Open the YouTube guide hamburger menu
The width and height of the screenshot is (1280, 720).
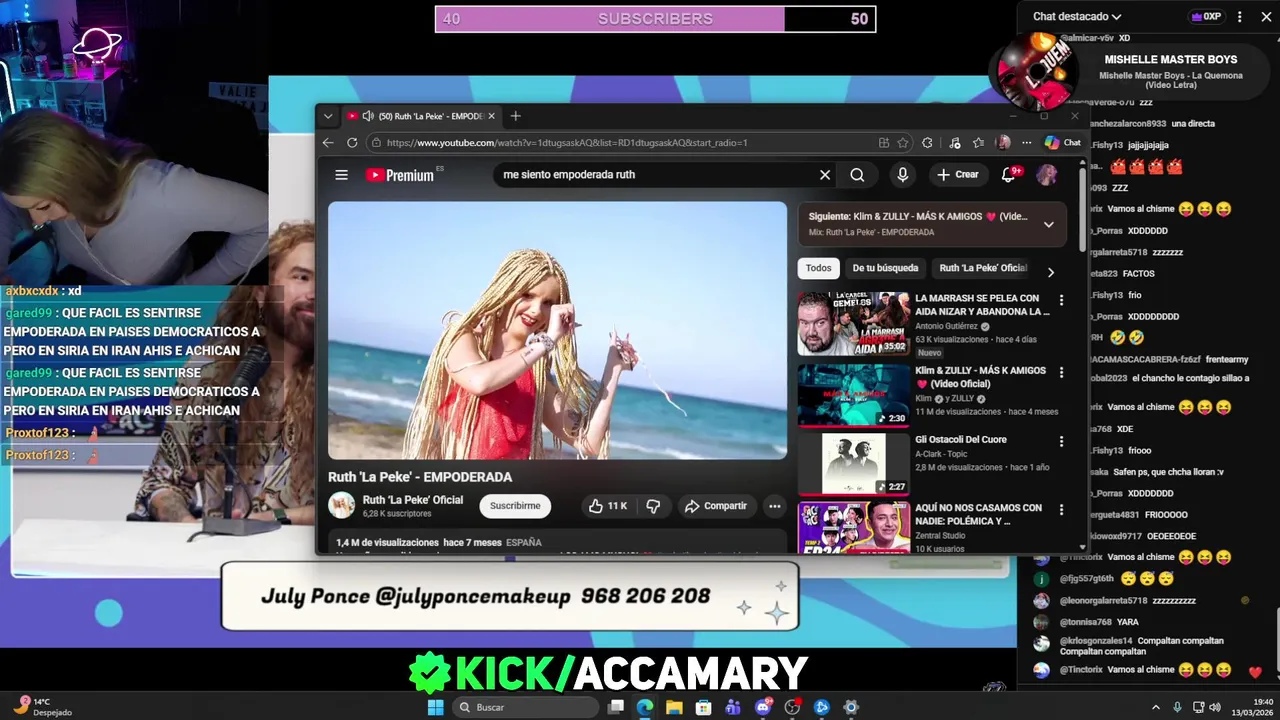[x=341, y=175]
